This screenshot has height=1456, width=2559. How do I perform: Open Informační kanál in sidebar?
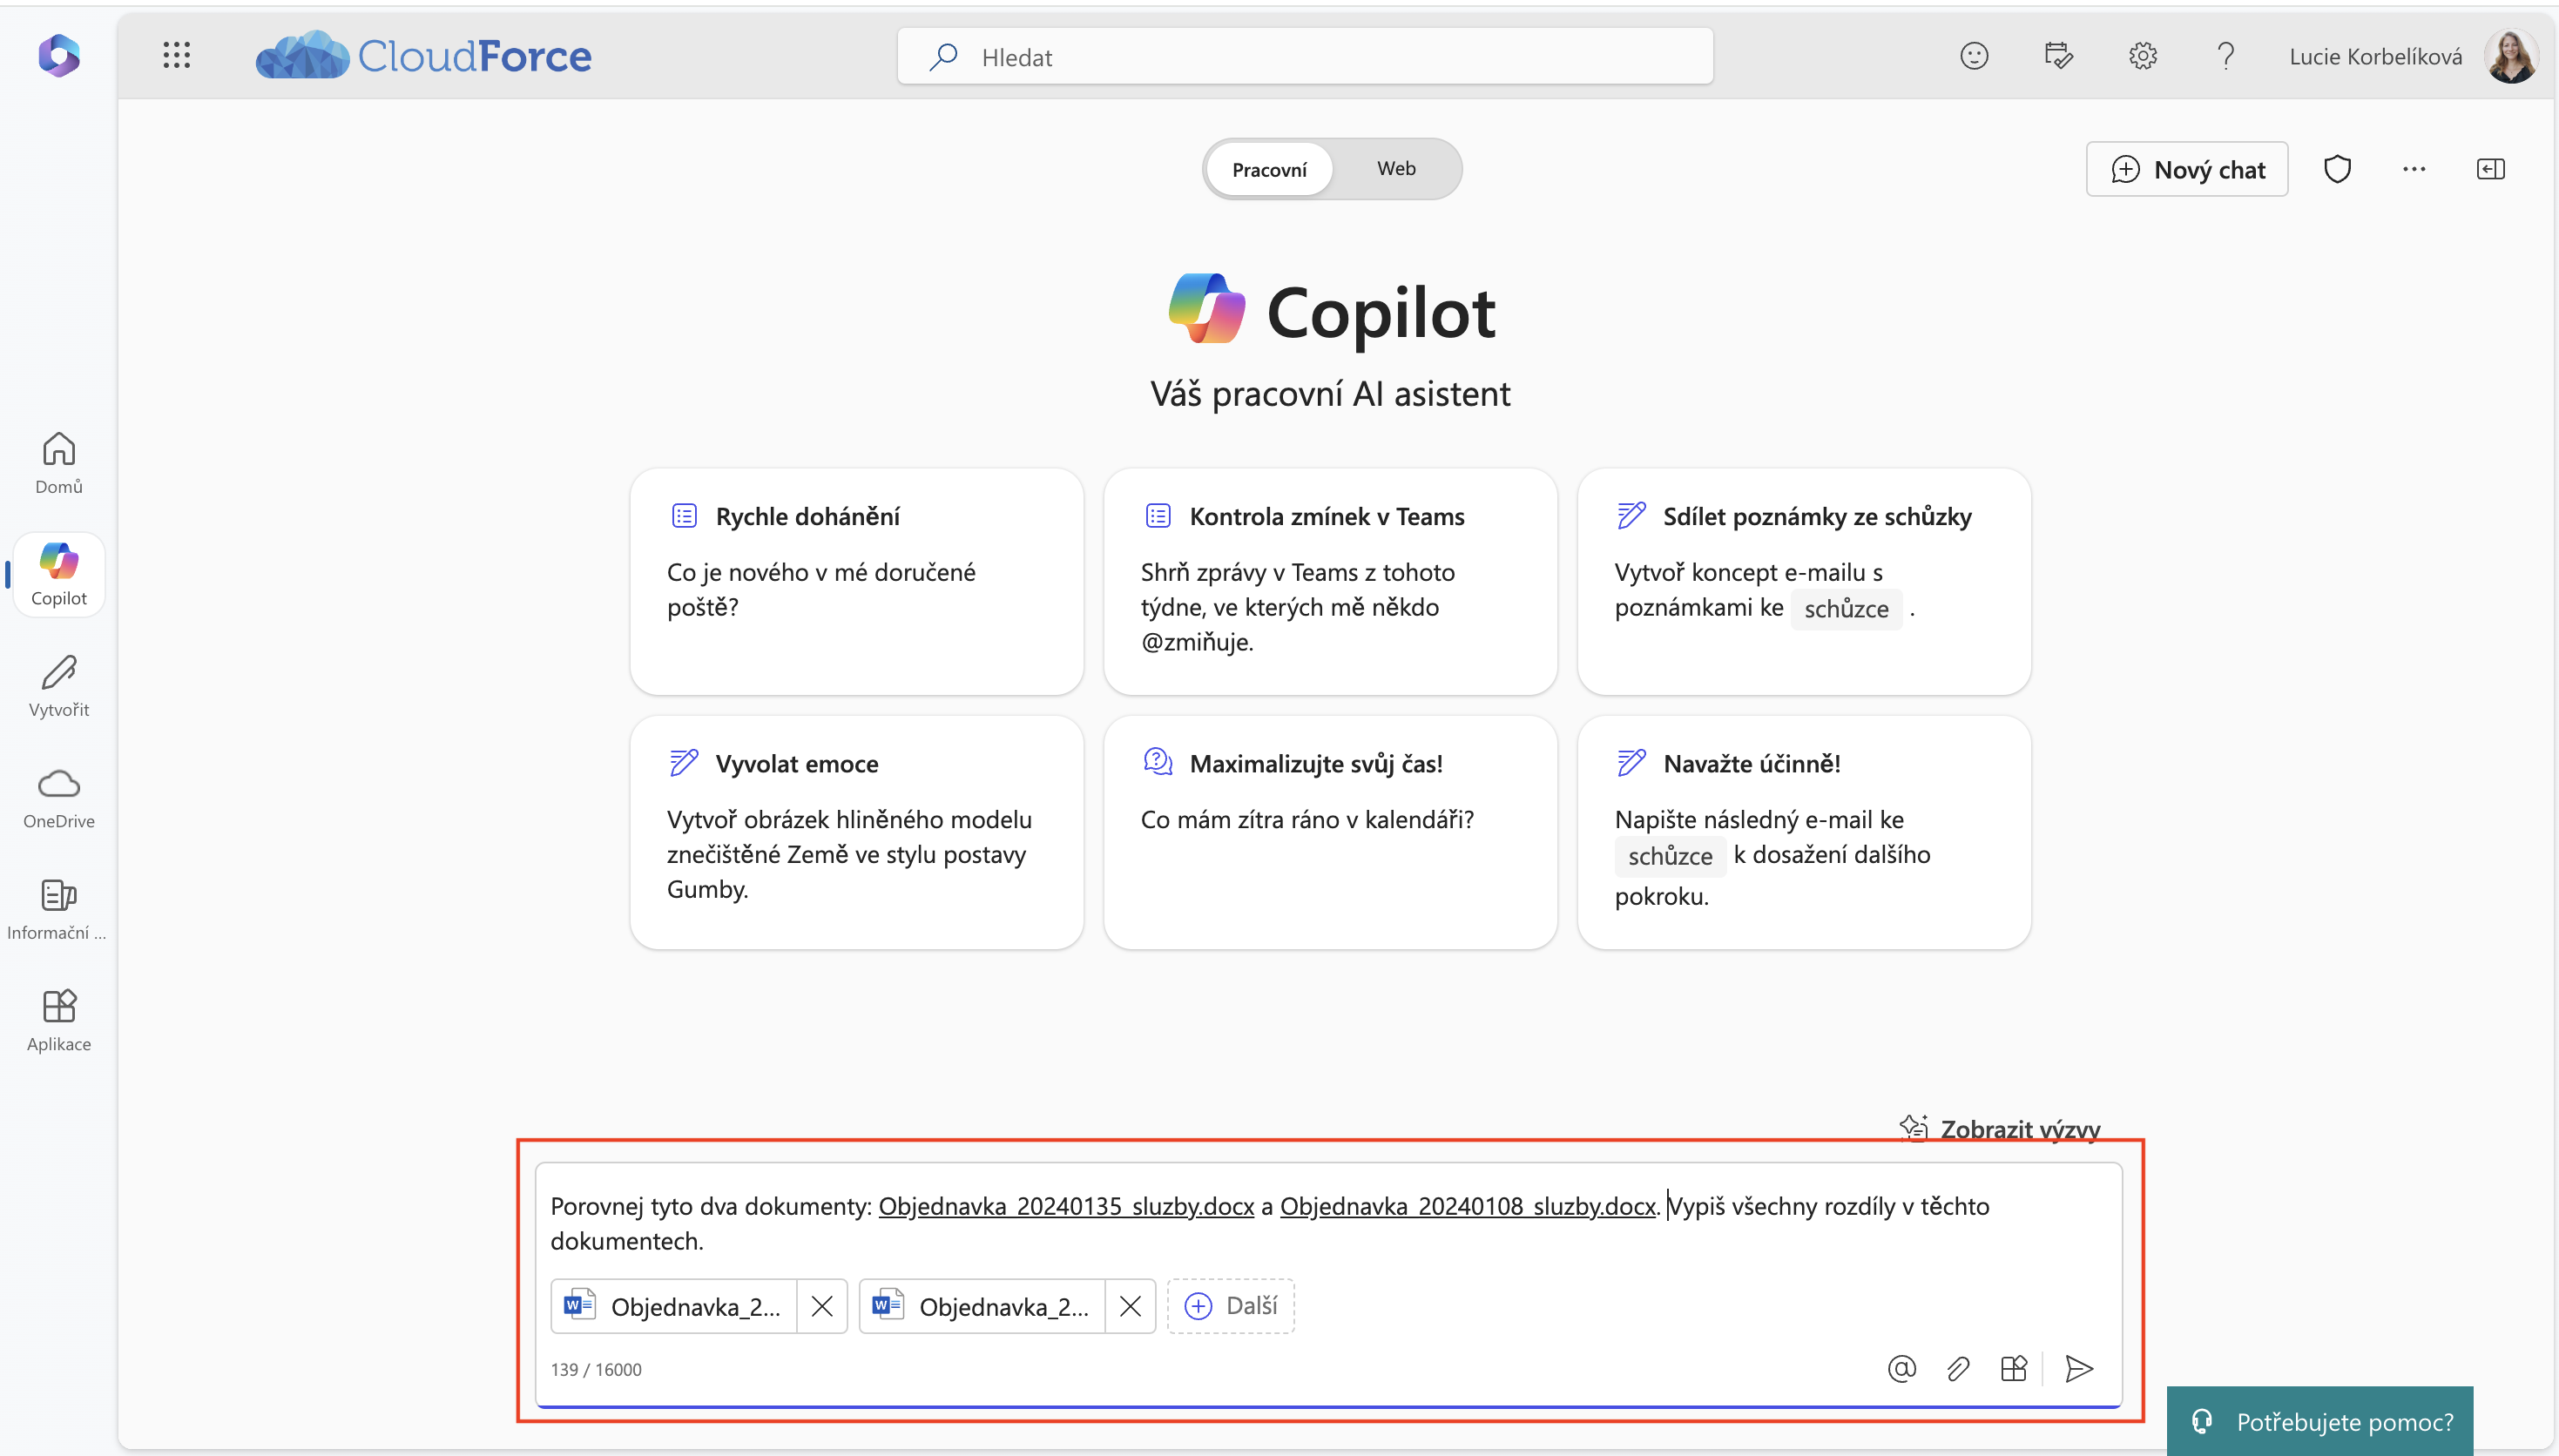59,910
